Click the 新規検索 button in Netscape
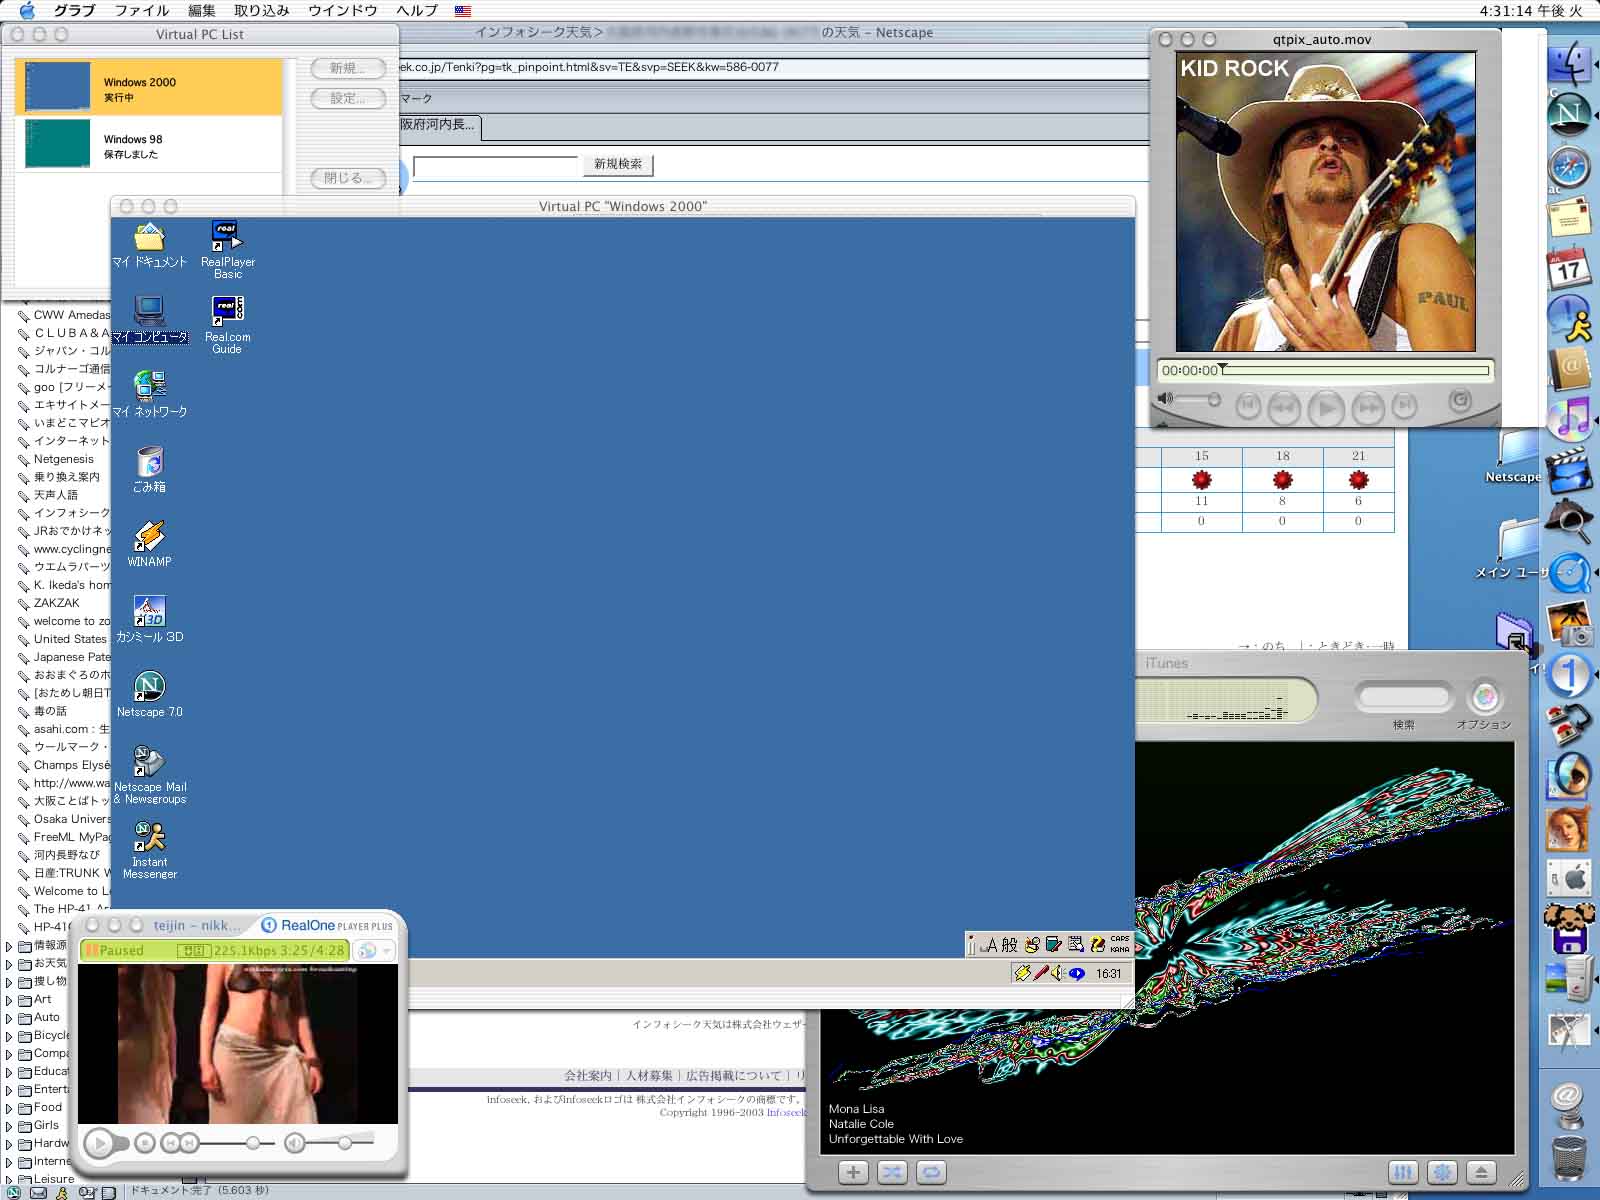 tap(618, 164)
